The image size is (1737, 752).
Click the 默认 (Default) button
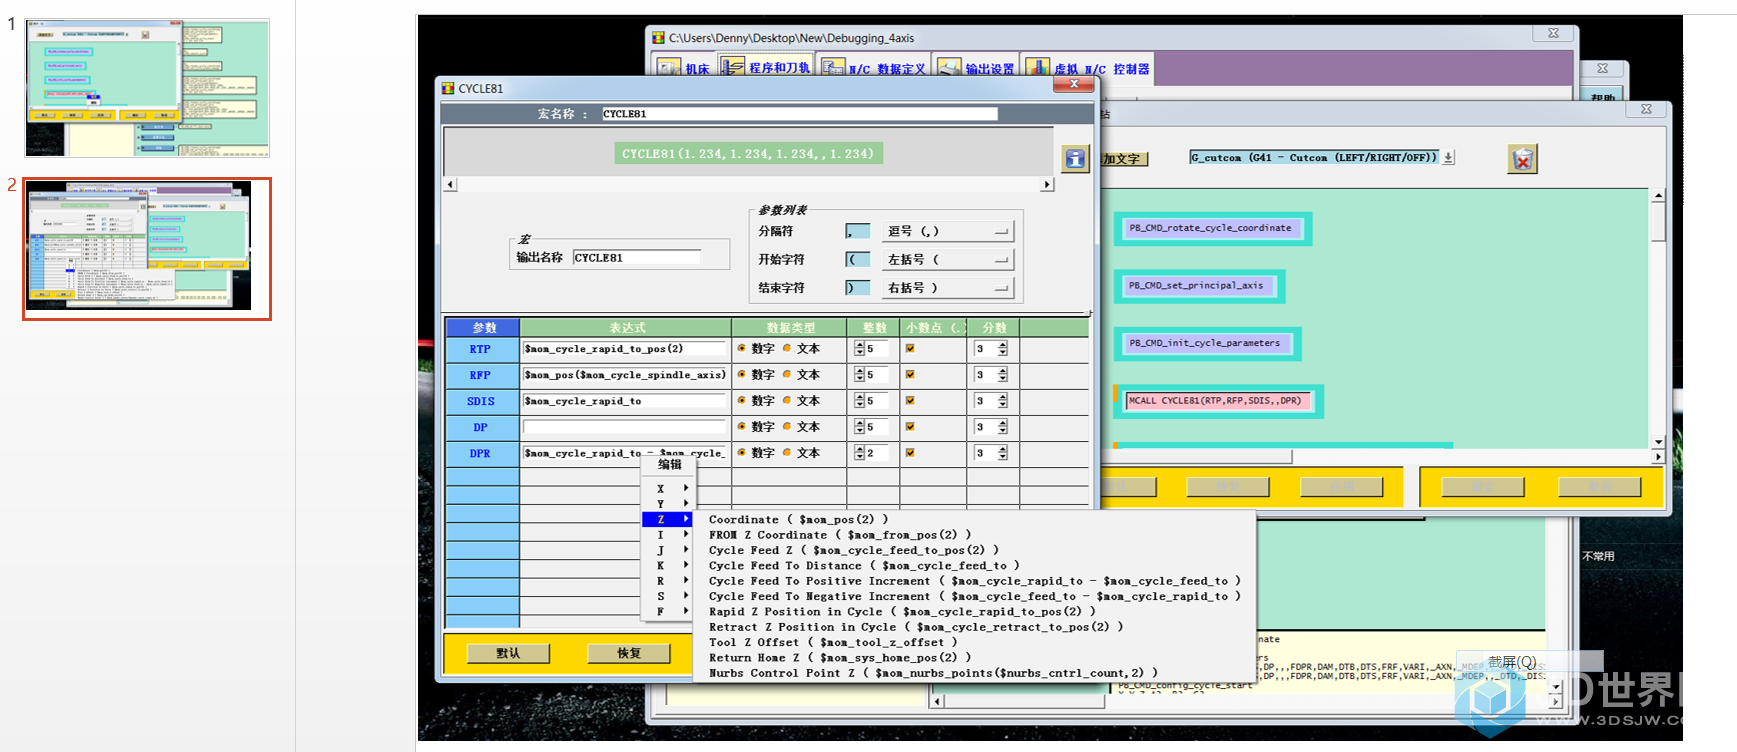(509, 653)
